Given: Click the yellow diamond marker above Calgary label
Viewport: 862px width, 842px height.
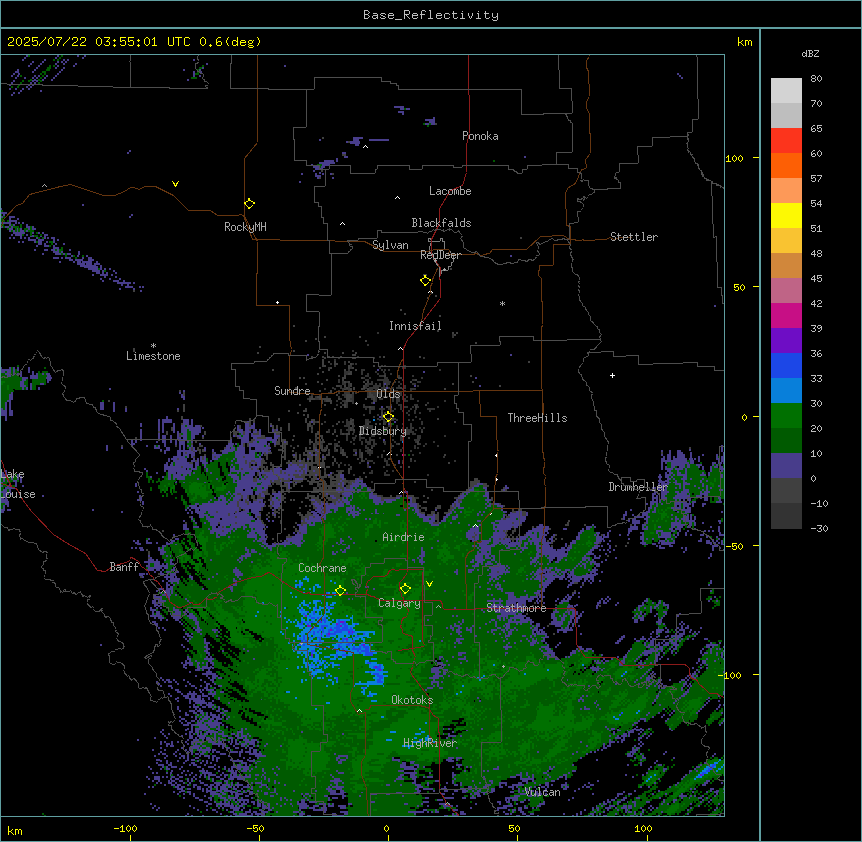Looking at the screenshot, I should tap(405, 589).
